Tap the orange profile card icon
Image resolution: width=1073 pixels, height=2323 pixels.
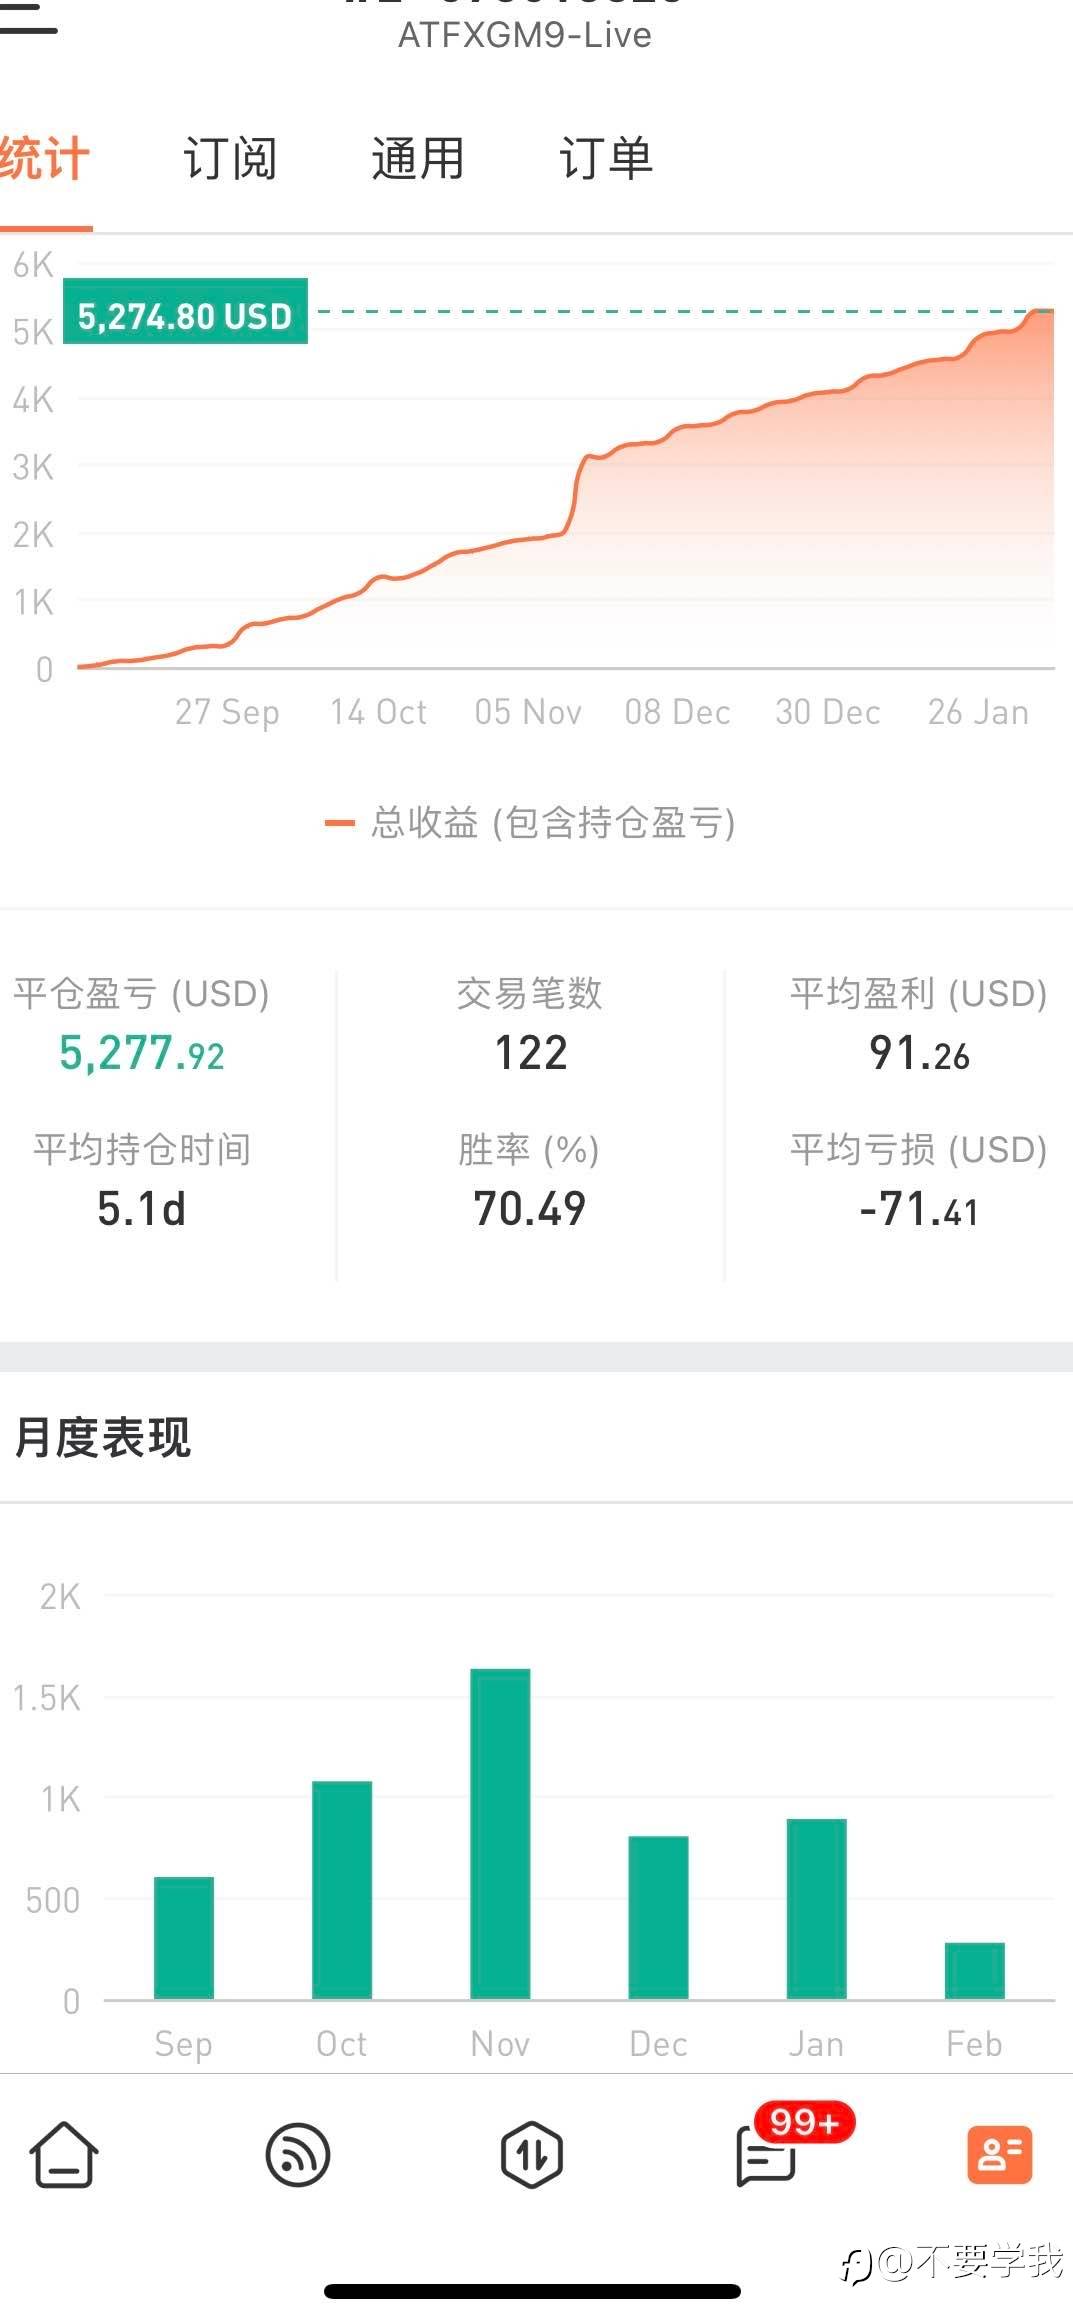coord(999,2154)
